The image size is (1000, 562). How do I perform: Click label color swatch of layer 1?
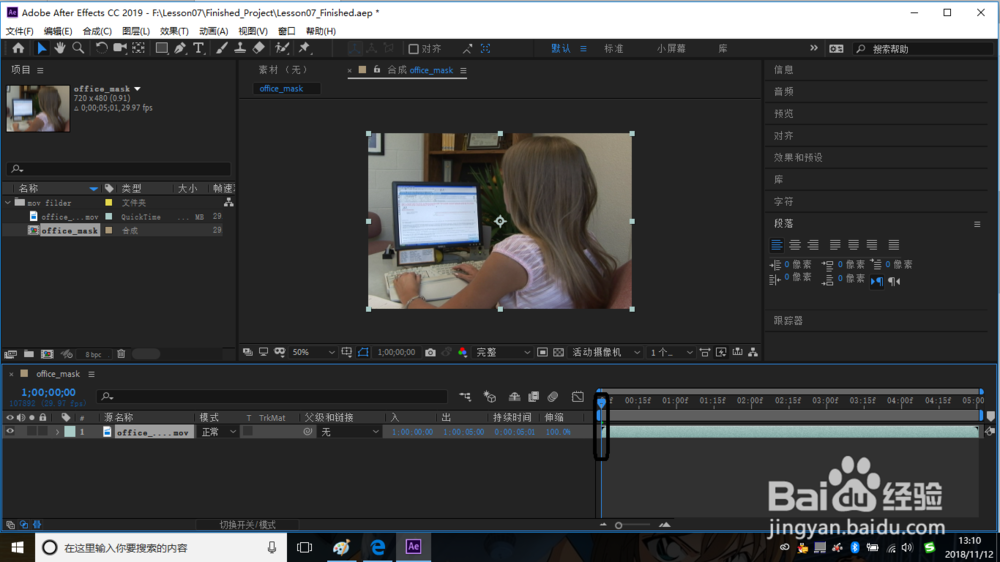click(70, 432)
